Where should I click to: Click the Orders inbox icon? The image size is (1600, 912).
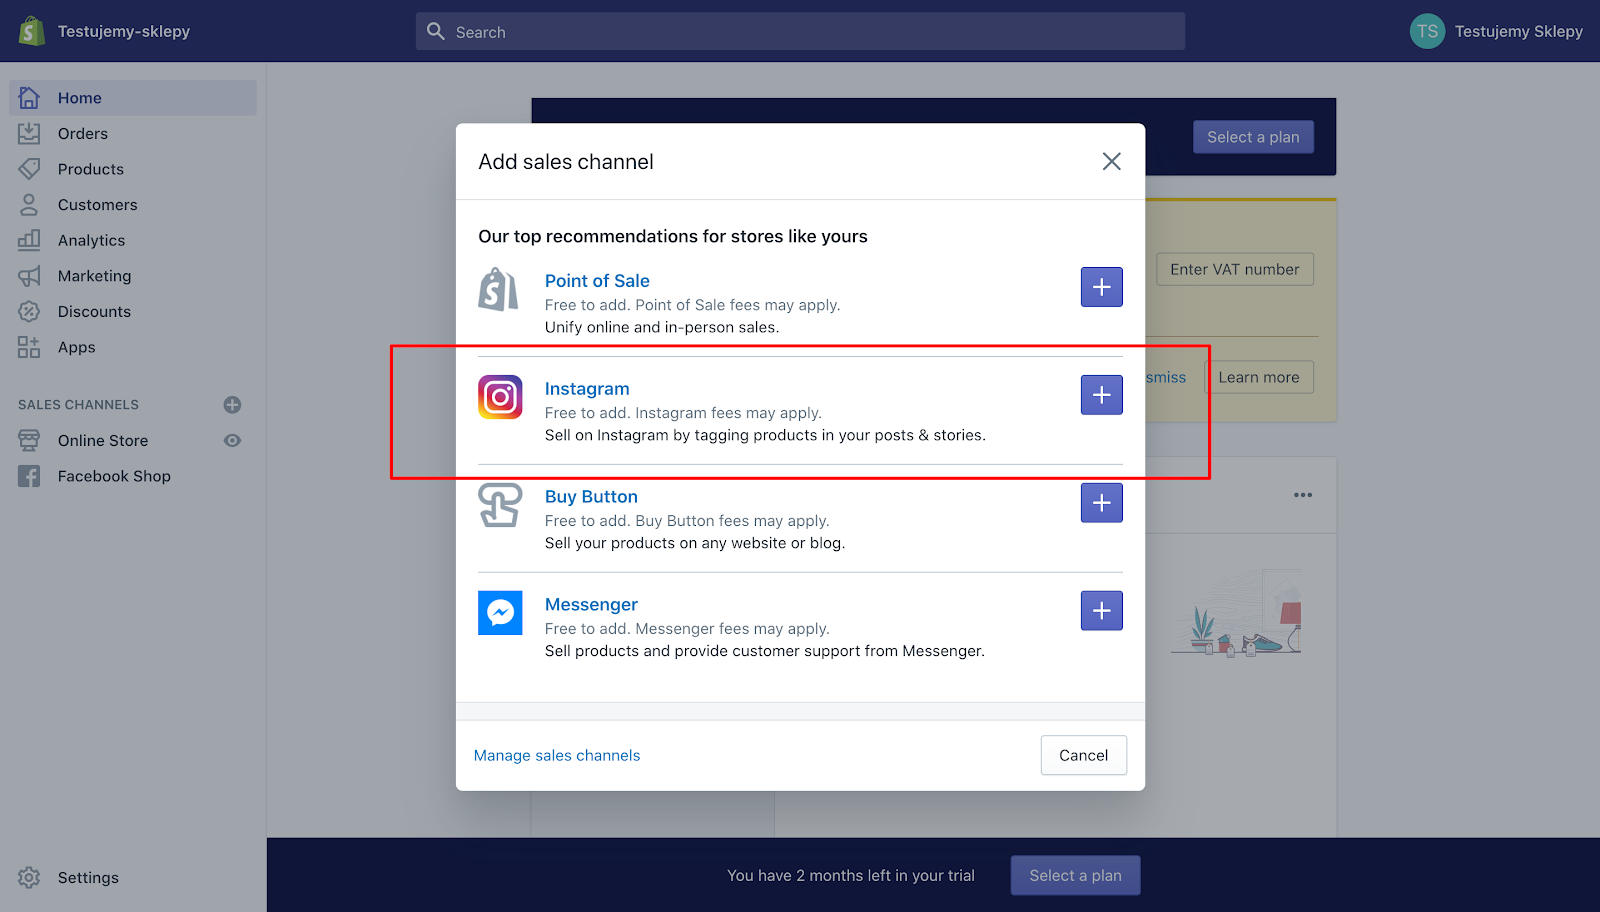[29, 133]
